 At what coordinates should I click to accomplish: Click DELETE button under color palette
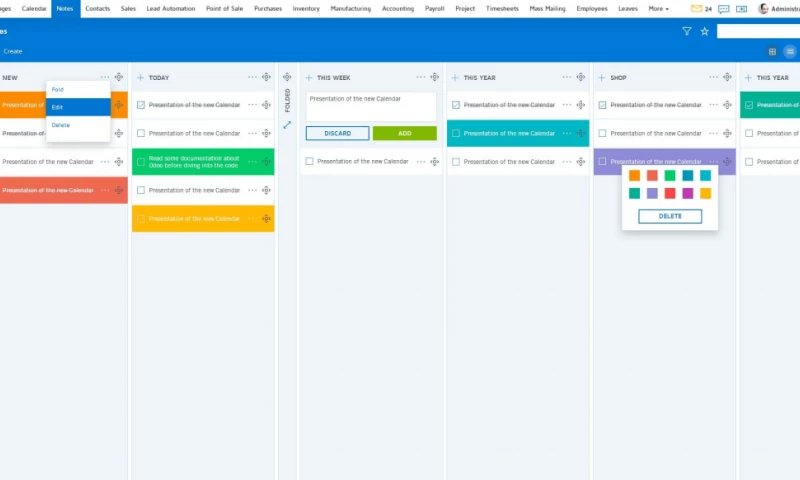[x=670, y=216]
